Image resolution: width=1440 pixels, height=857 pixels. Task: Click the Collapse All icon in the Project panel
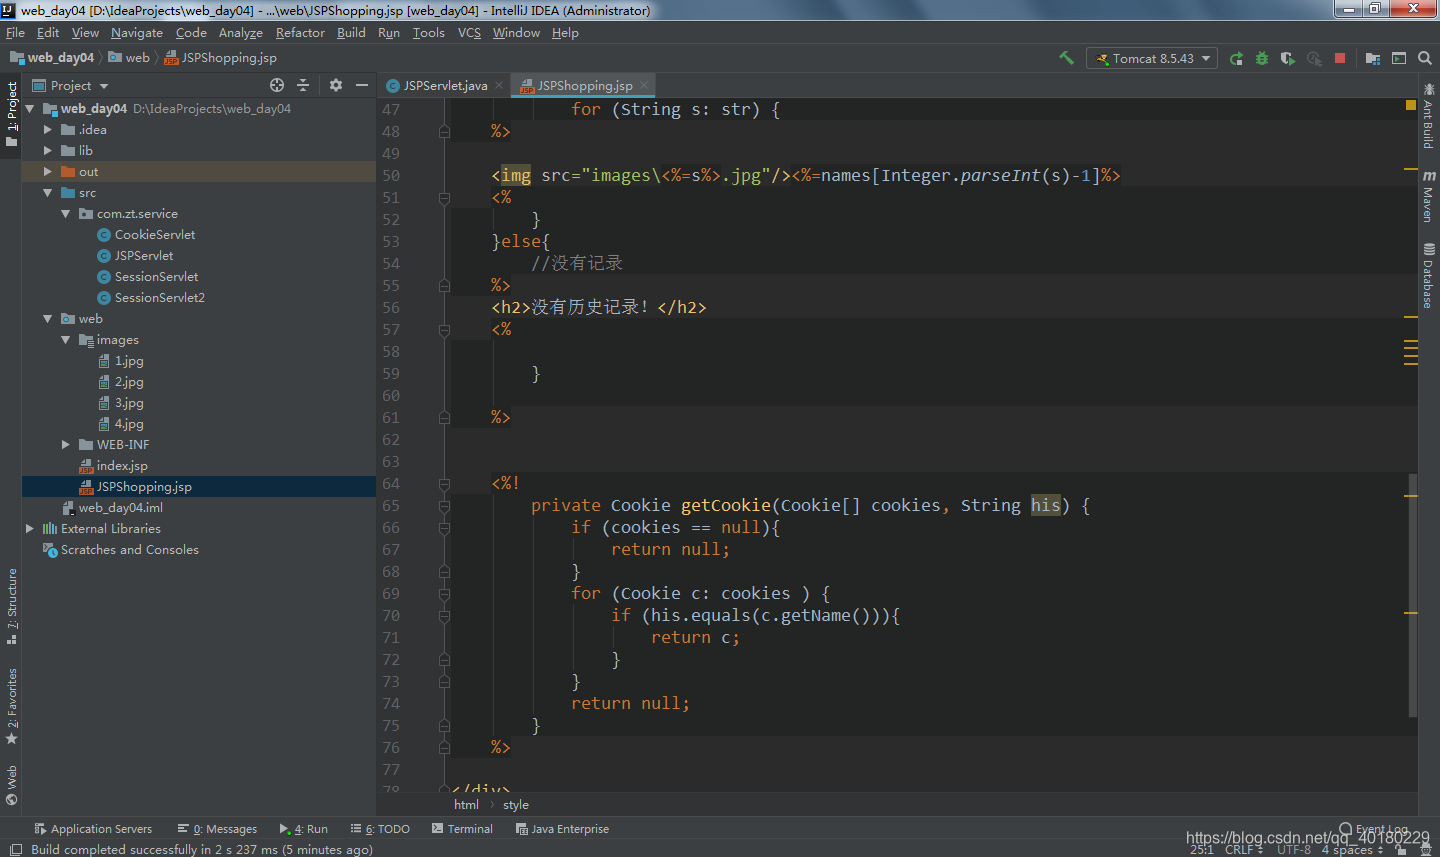point(303,85)
